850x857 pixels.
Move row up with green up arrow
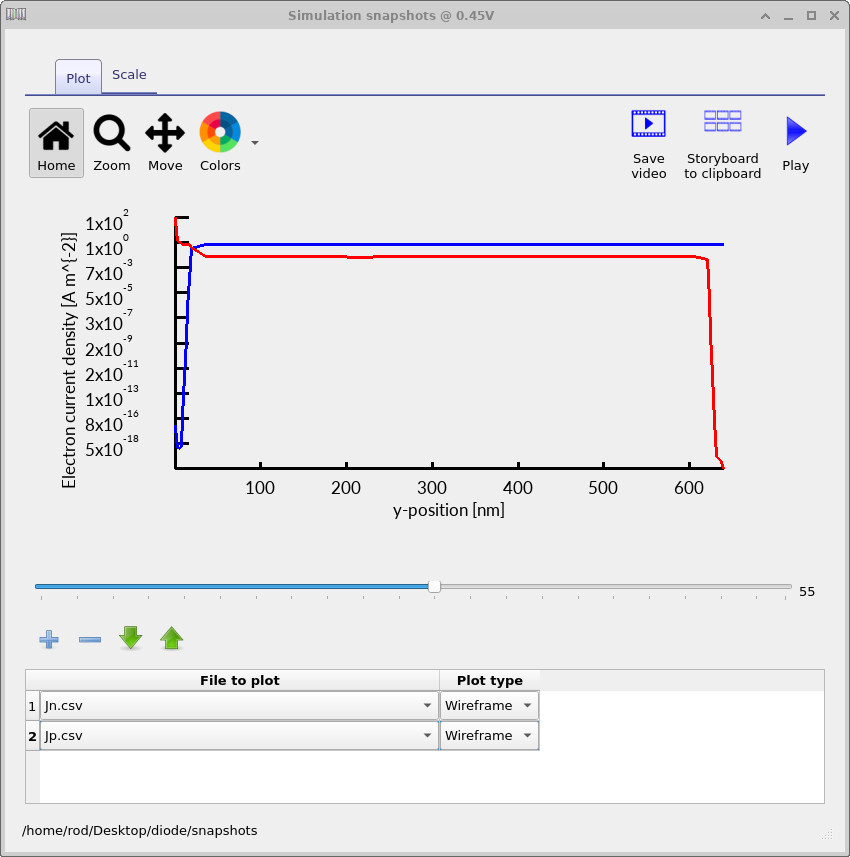(172, 639)
